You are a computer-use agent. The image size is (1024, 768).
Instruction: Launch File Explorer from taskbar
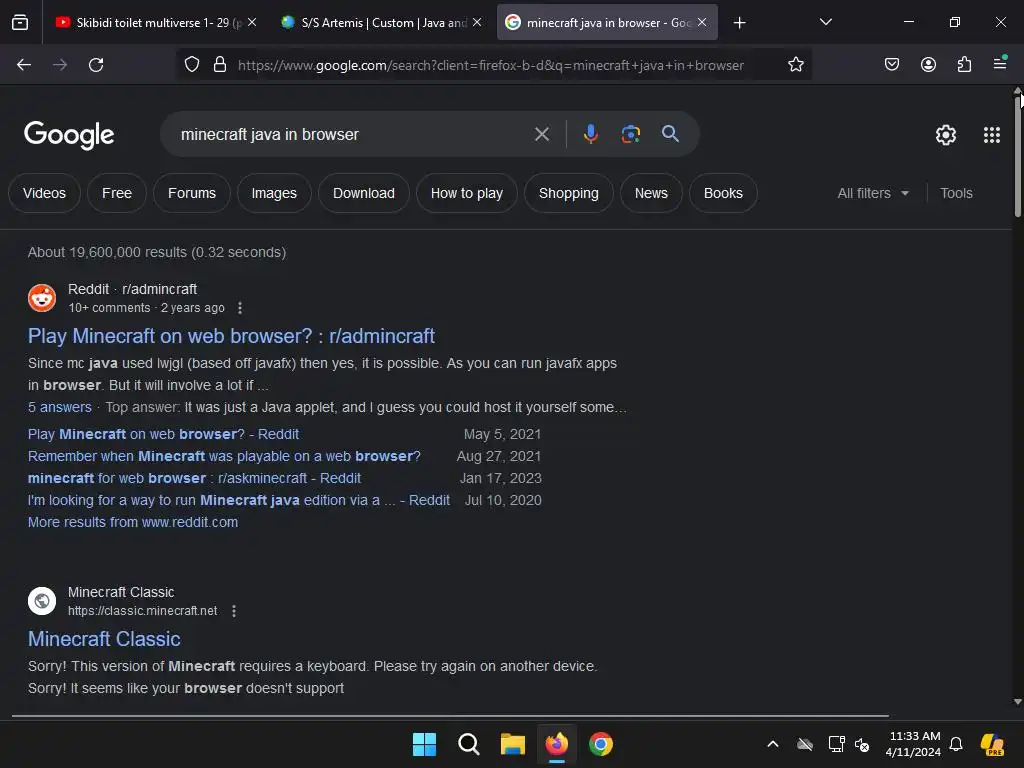(x=513, y=744)
